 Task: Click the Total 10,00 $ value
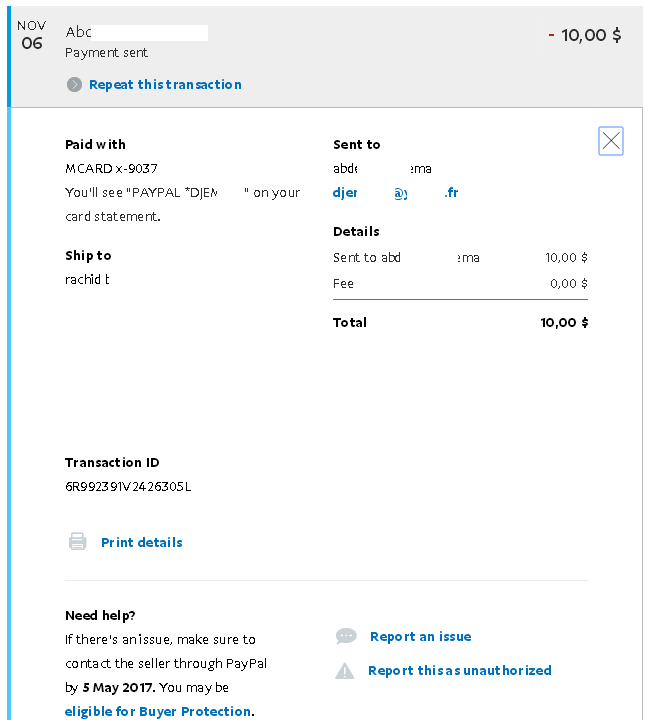click(564, 323)
